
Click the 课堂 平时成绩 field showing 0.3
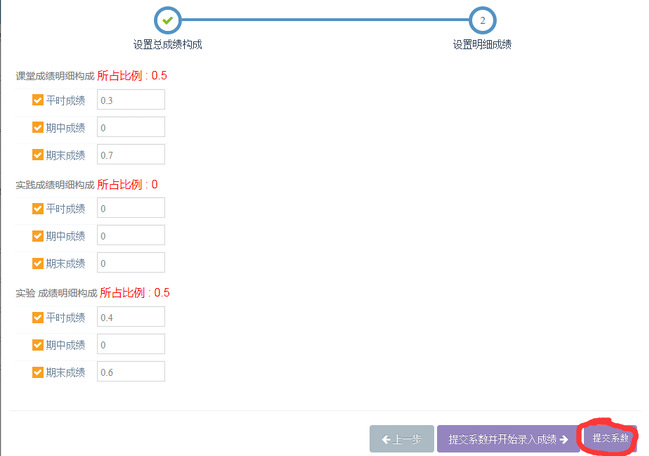pos(130,100)
